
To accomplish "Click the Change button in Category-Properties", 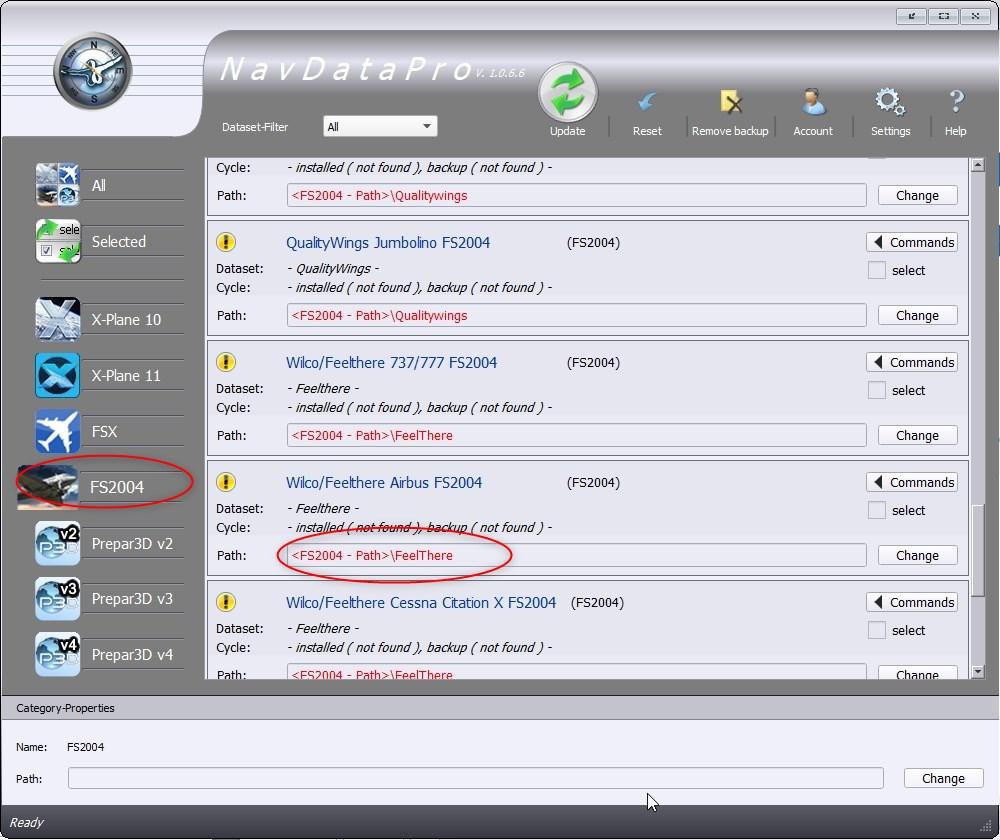I will point(942,778).
